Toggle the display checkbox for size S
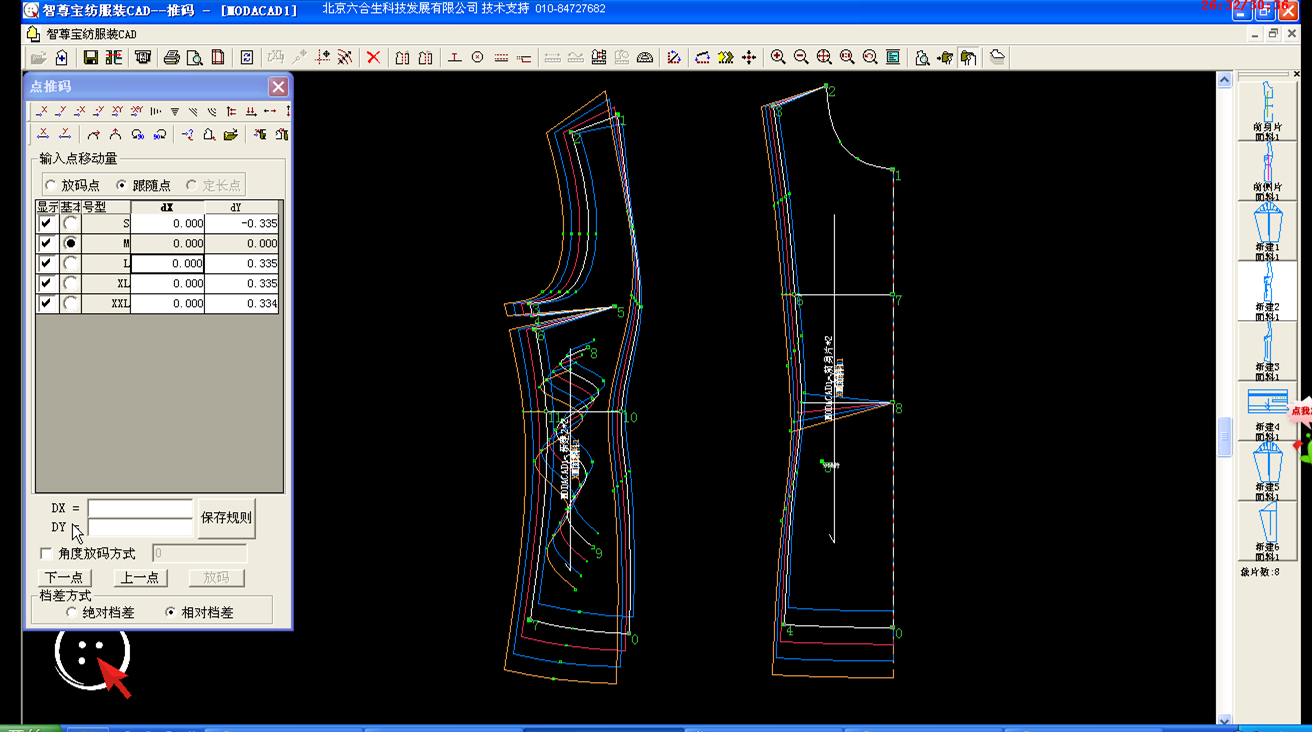Screen dimensions: 1312x732 coord(46,224)
